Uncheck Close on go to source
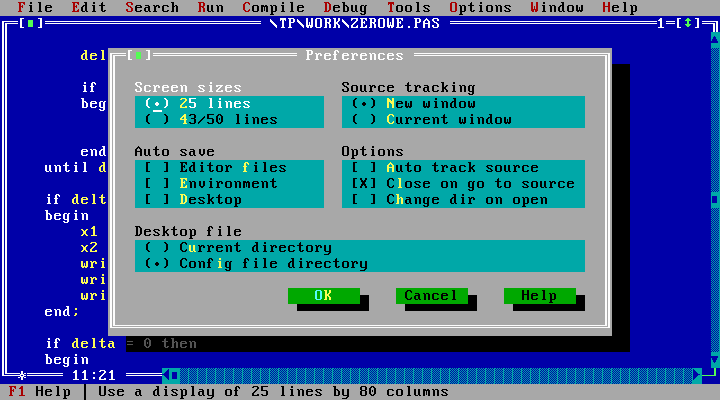The image size is (720, 400). pos(365,183)
